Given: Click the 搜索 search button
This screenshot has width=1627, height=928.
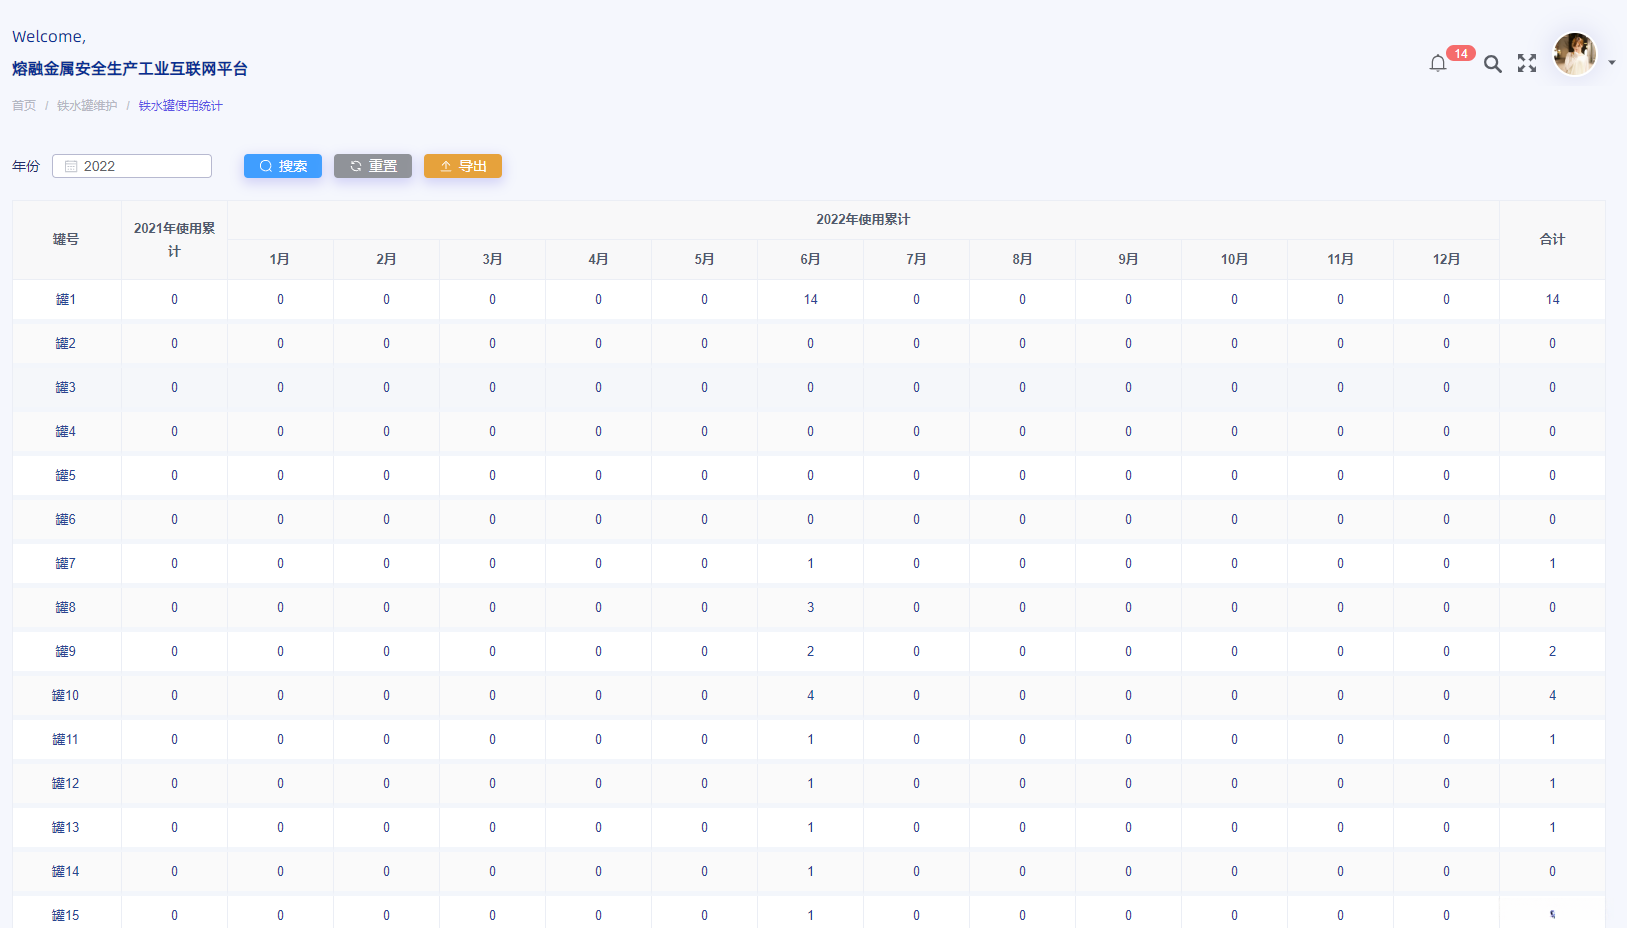Looking at the screenshot, I should point(283,166).
